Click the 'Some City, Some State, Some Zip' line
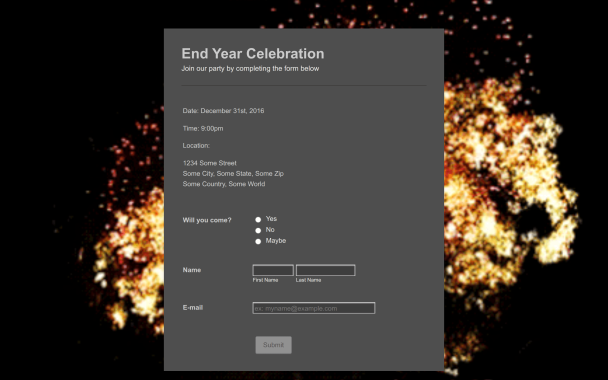Screen dimensions: 608x380 [x=233, y=174]
